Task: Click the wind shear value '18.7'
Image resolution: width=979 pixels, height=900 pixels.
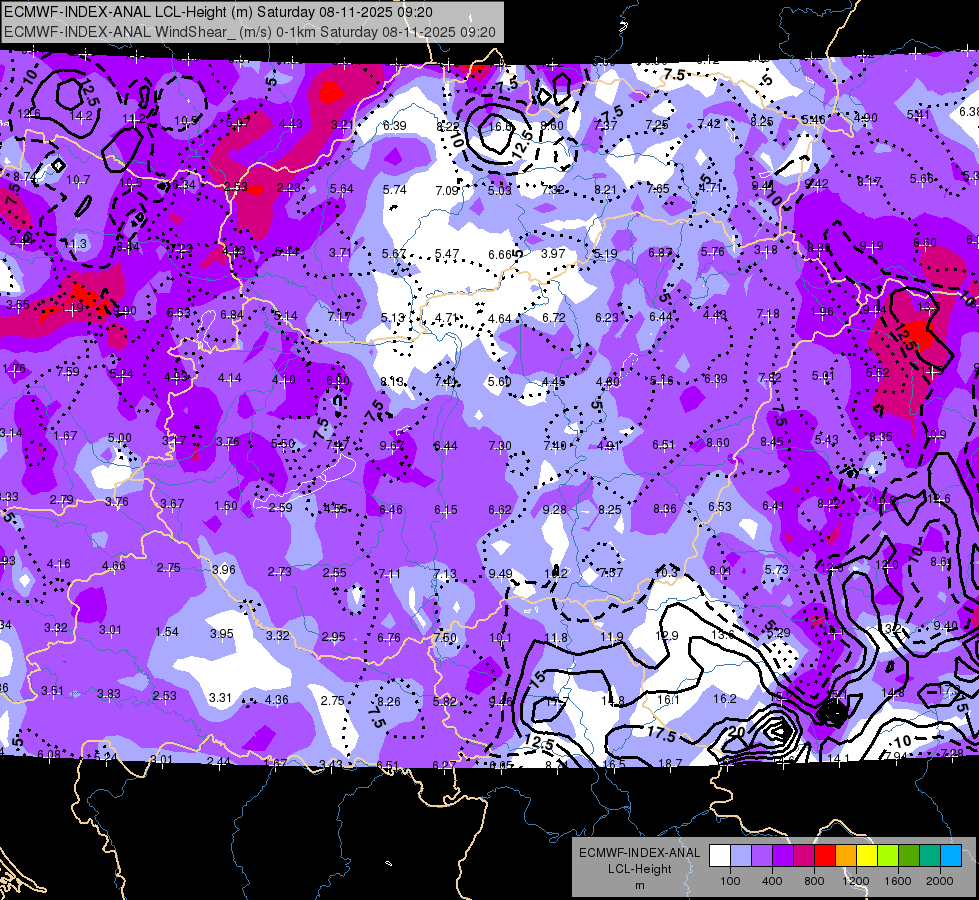Action: click(670, 763)
